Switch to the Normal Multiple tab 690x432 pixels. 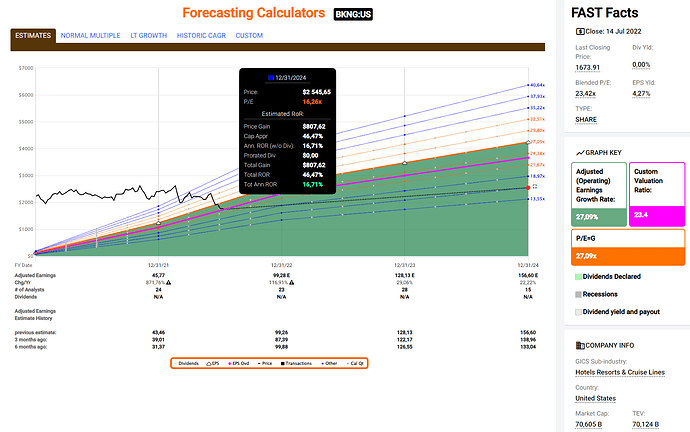(90, 35)
